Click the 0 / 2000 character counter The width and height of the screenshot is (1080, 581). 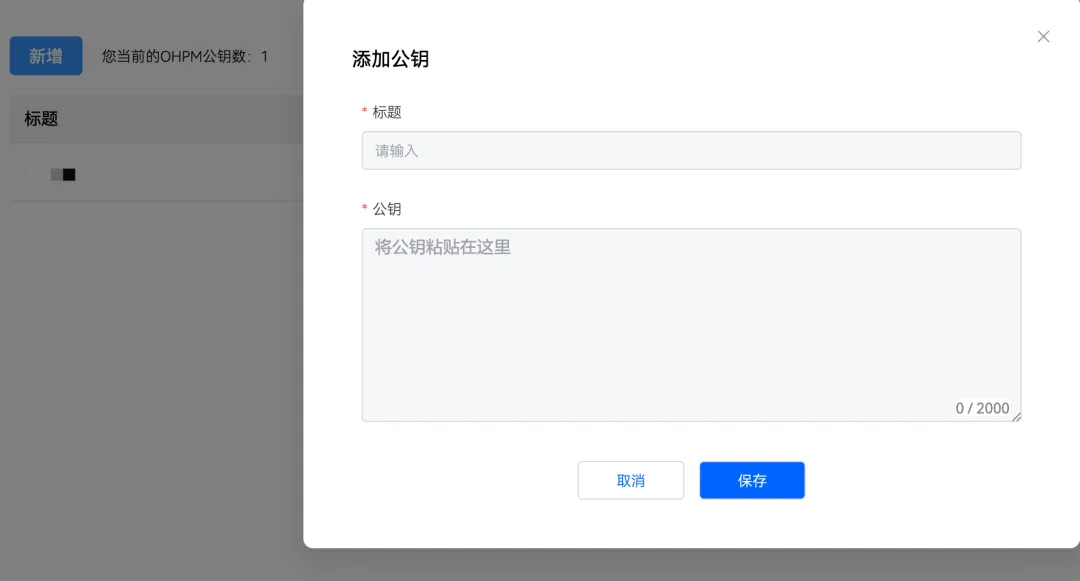[982, 408]
